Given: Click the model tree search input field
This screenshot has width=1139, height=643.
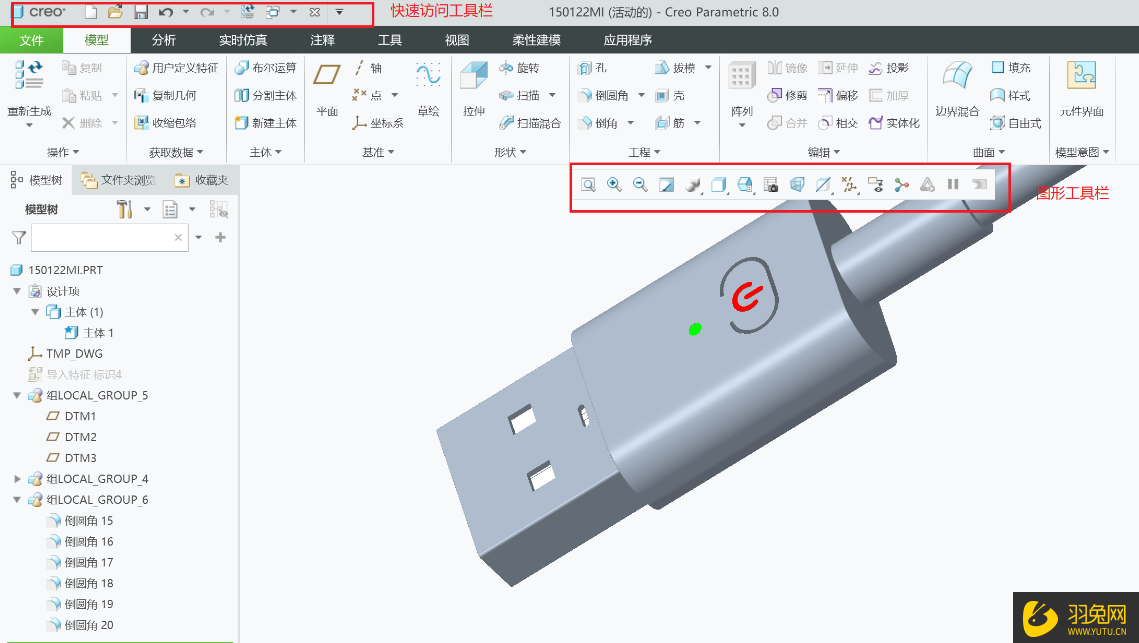Looking at the screenshot, I should [x=102, y=238].
